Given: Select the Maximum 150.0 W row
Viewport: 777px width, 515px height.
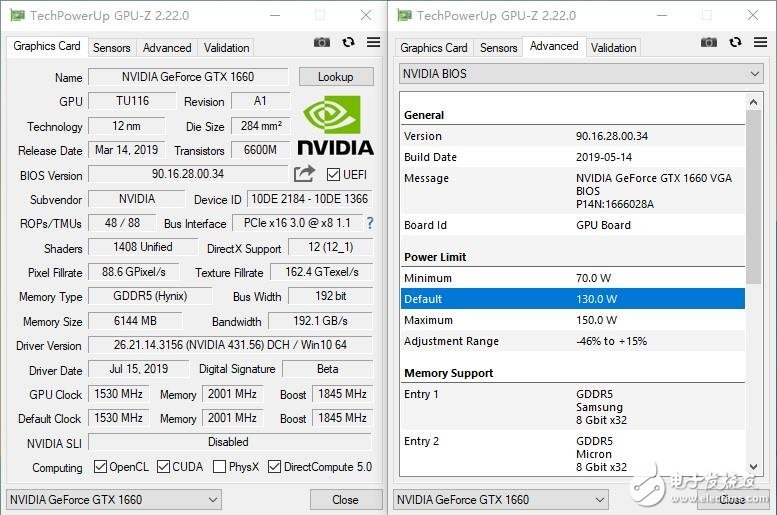Looking at the screenshot, I should point(572,320).
